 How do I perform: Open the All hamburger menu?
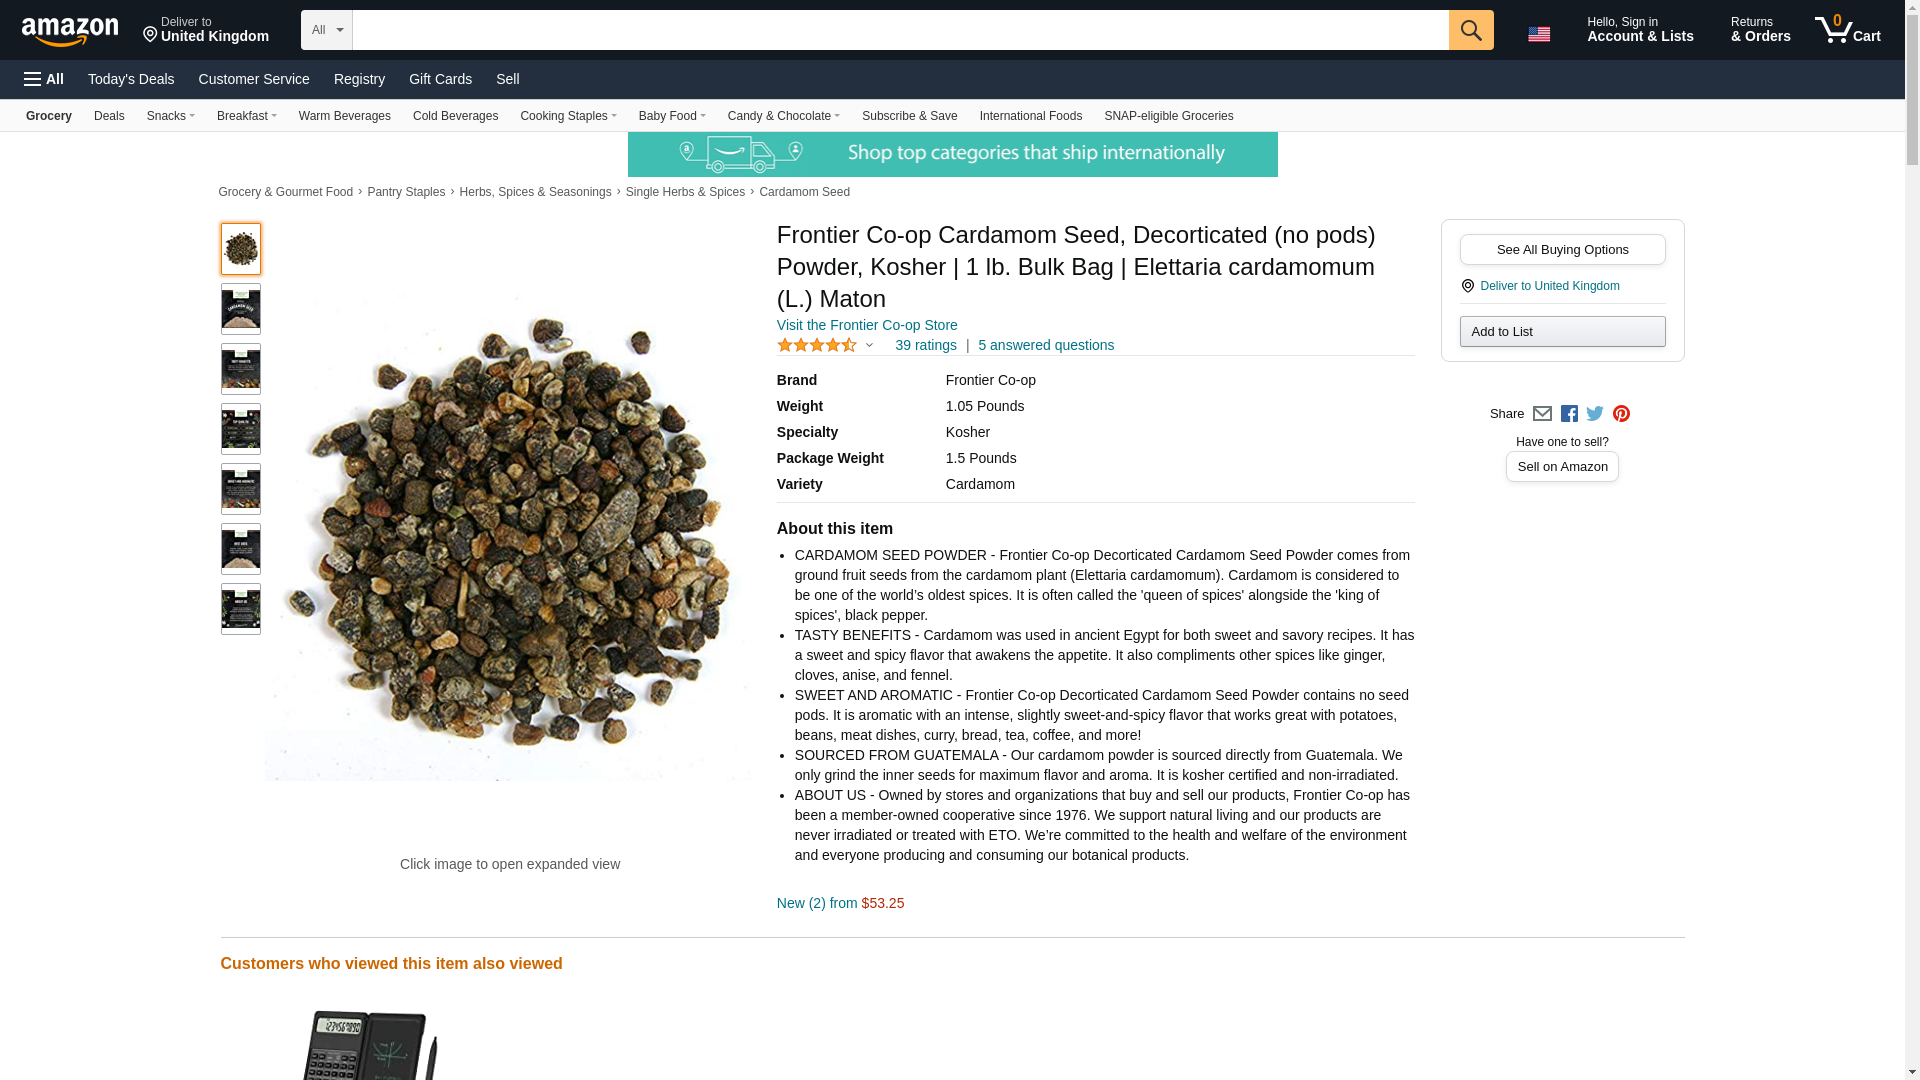point(44,79)
